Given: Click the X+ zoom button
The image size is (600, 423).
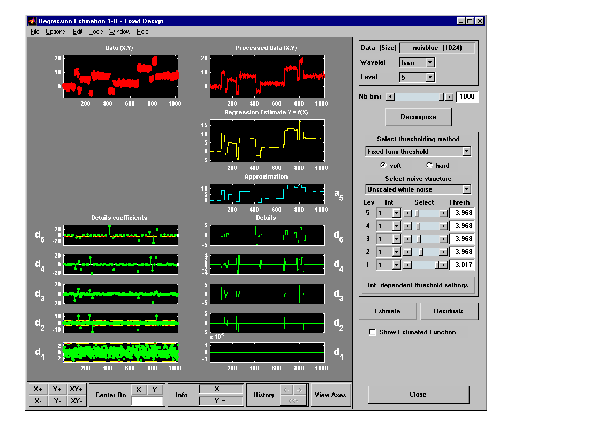Looking at the screenshot, I should (38, 389).
